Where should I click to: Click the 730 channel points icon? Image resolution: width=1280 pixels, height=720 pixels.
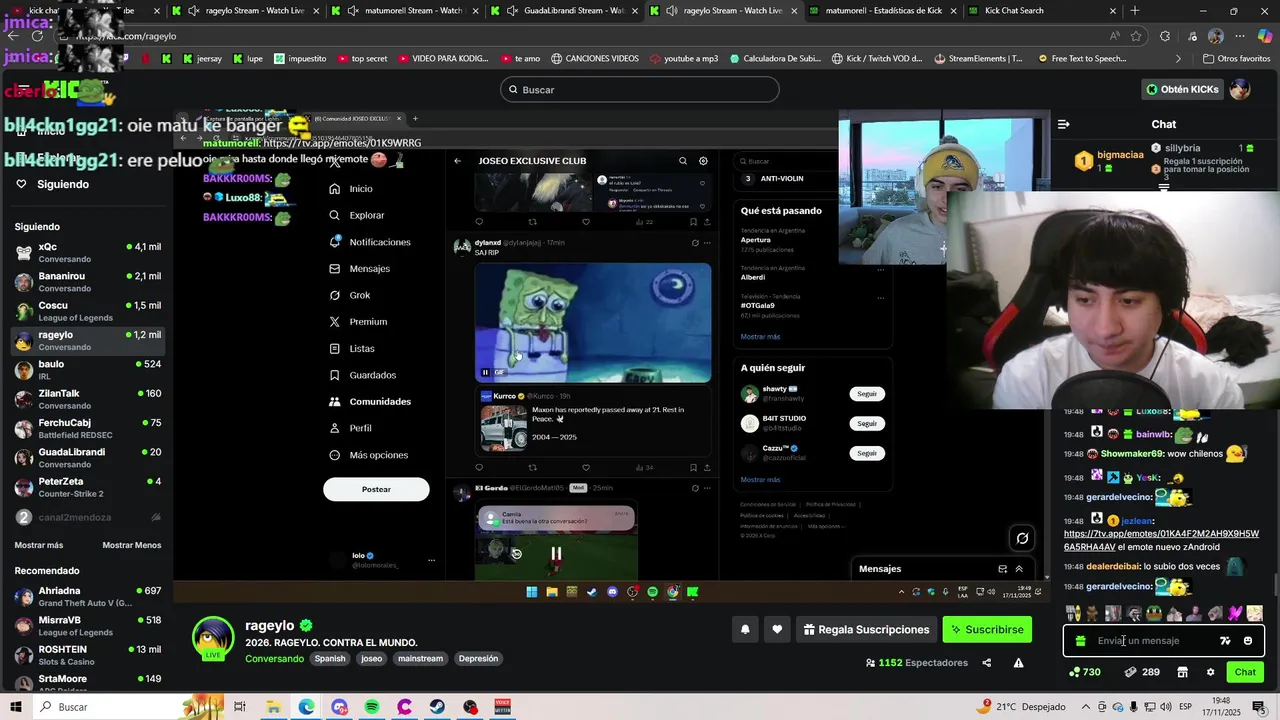1085,672
